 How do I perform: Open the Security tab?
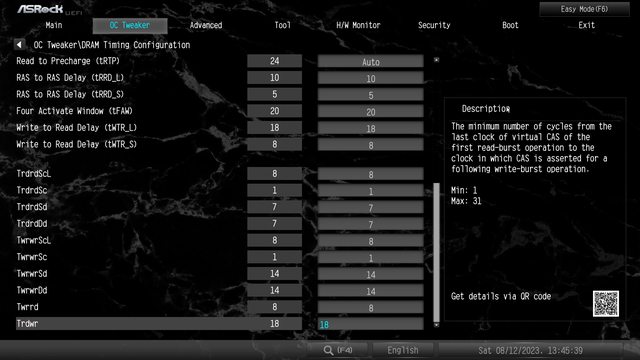click(x=434, y=25)
